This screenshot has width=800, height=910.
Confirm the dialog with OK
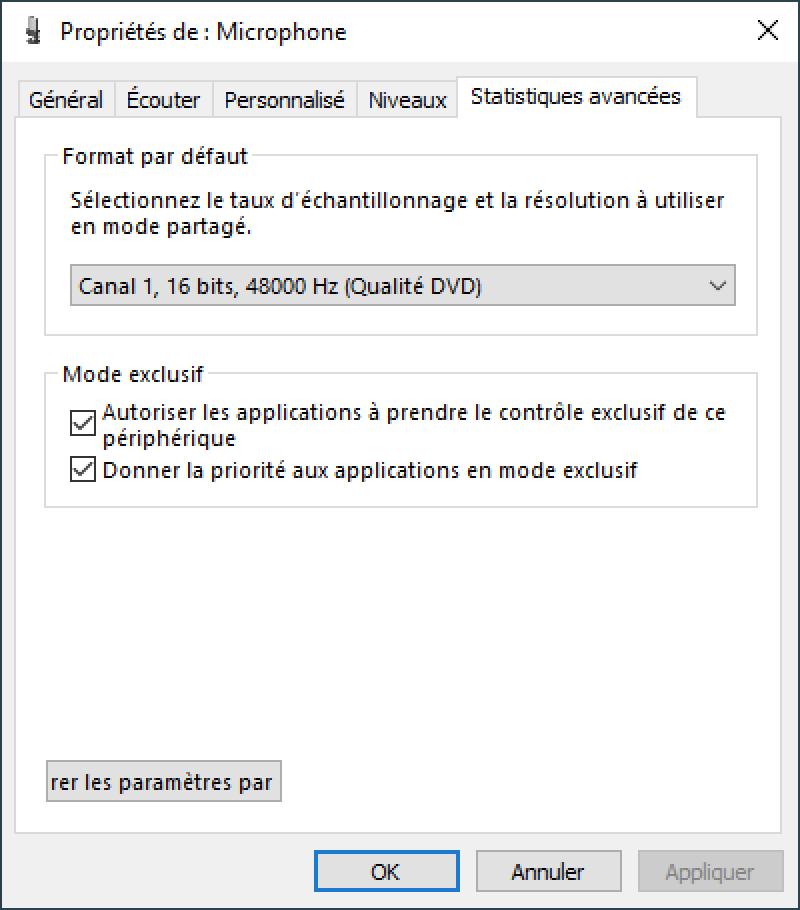click(x=387, y=871)
